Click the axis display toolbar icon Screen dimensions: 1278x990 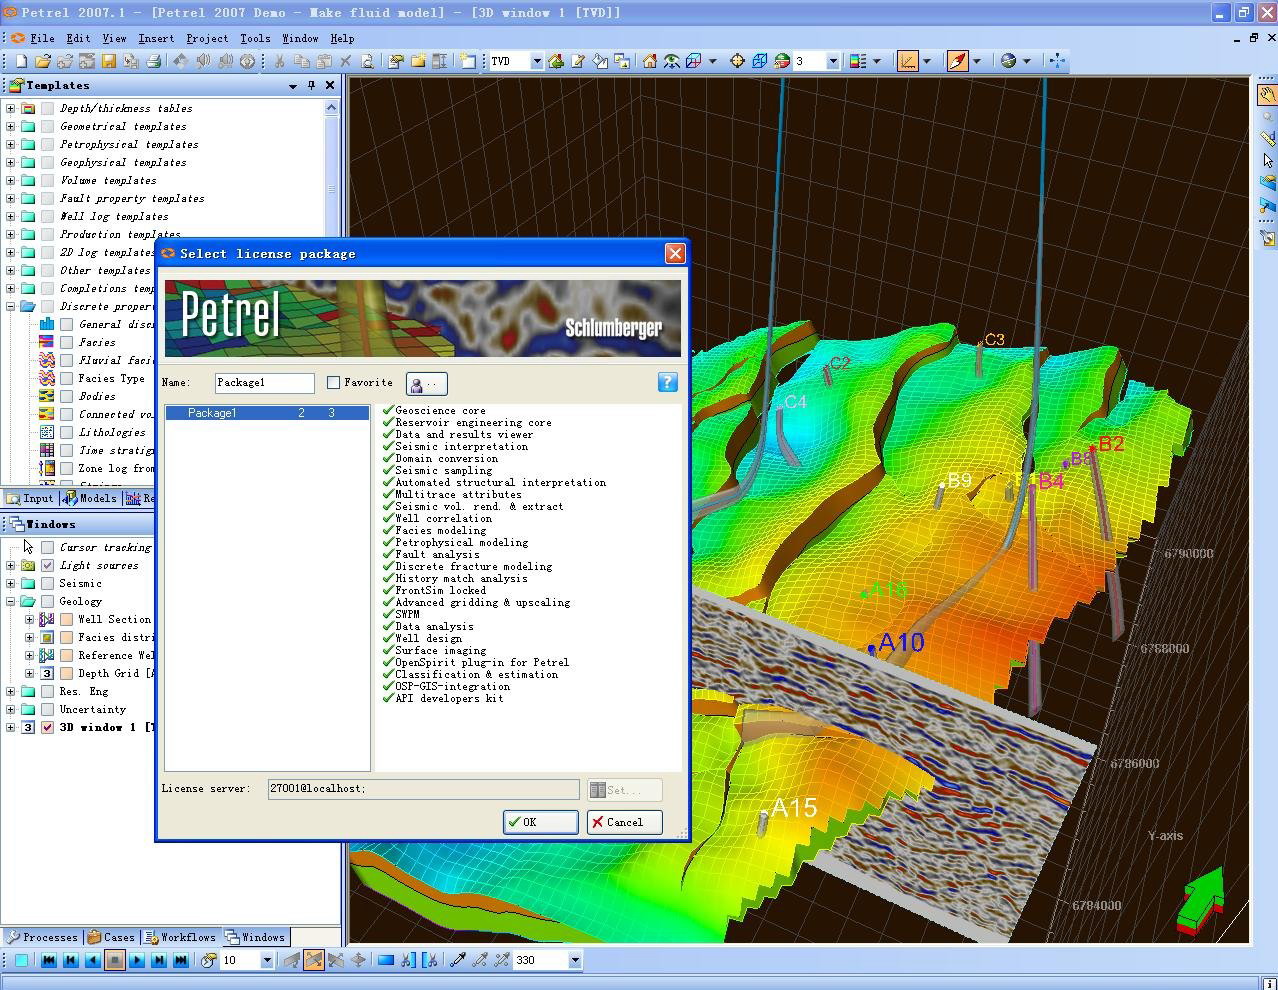coord(908,61)
